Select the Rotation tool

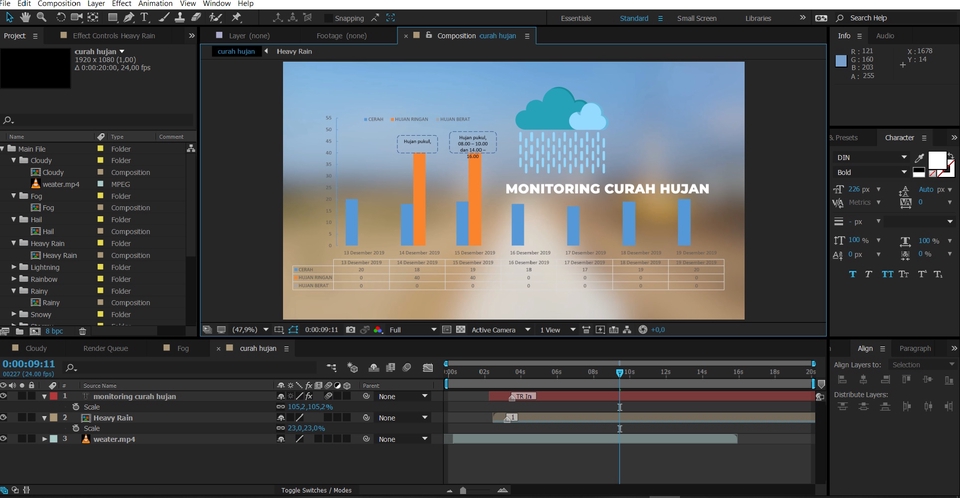click(61, 17)
